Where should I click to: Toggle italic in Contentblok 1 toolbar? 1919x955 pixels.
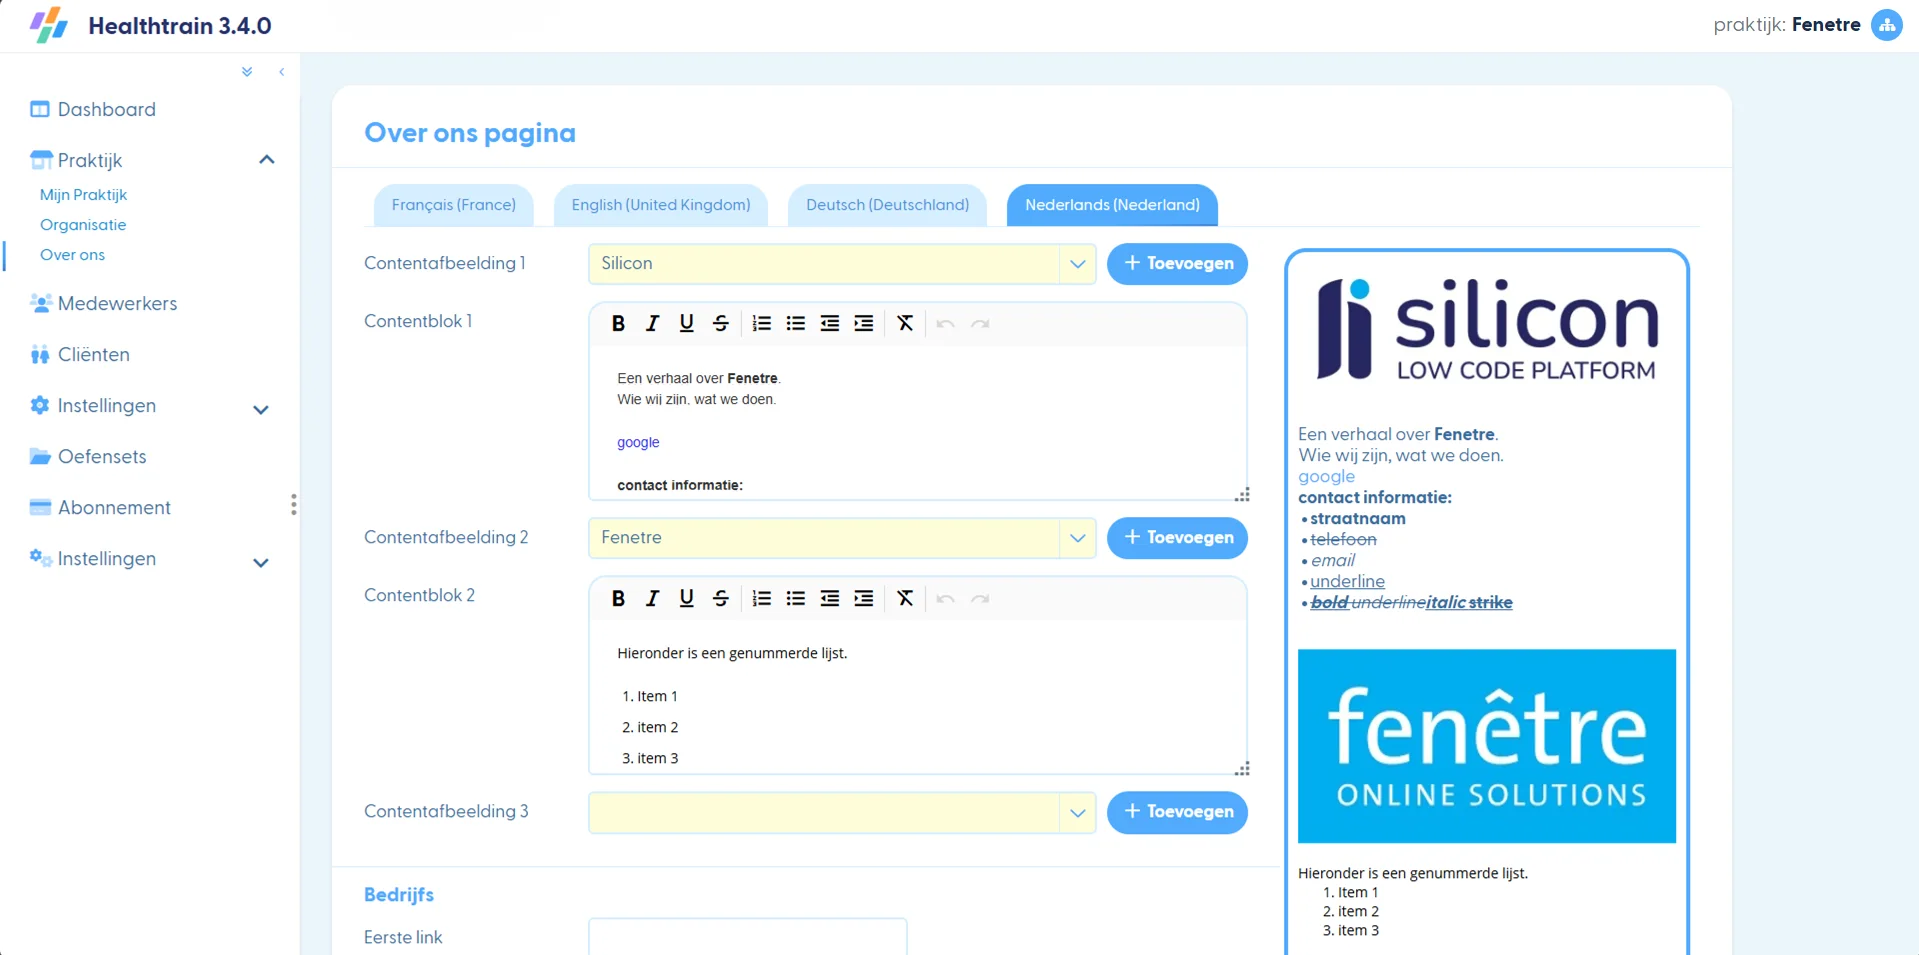pos(652,323)
